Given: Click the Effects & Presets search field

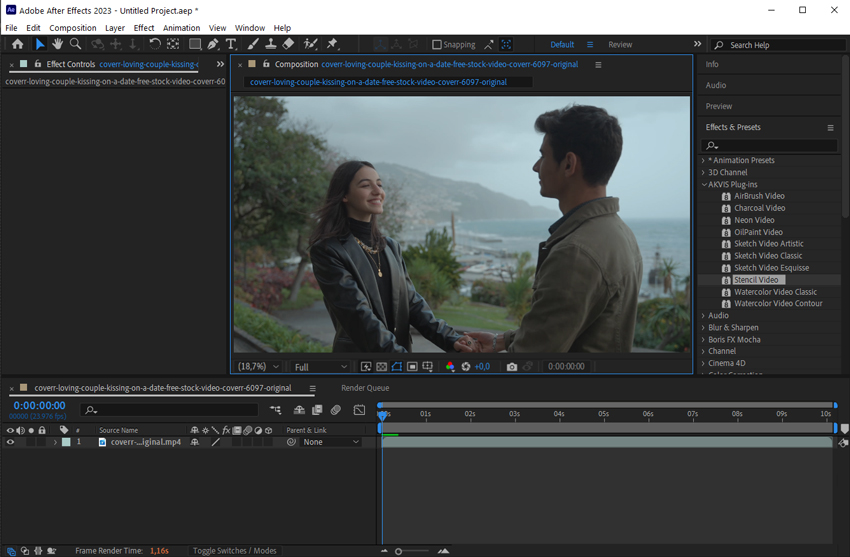Looking at the screenshot, I should 769,145.
